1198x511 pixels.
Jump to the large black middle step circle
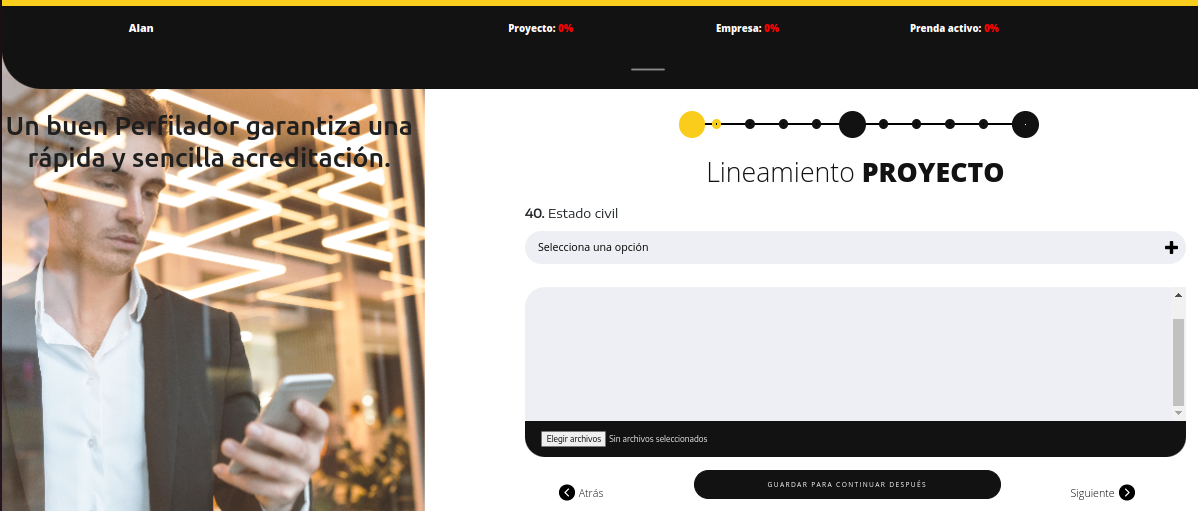(852, 124)
